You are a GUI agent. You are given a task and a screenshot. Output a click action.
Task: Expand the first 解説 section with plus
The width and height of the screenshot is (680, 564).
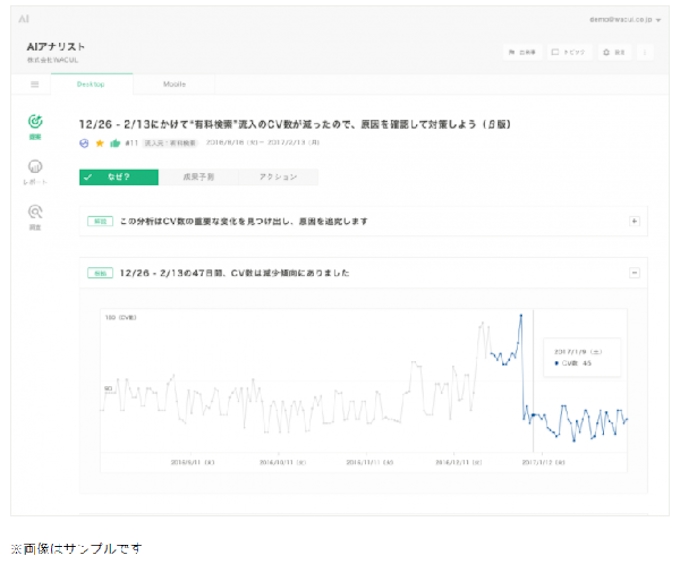coord(634,221)
